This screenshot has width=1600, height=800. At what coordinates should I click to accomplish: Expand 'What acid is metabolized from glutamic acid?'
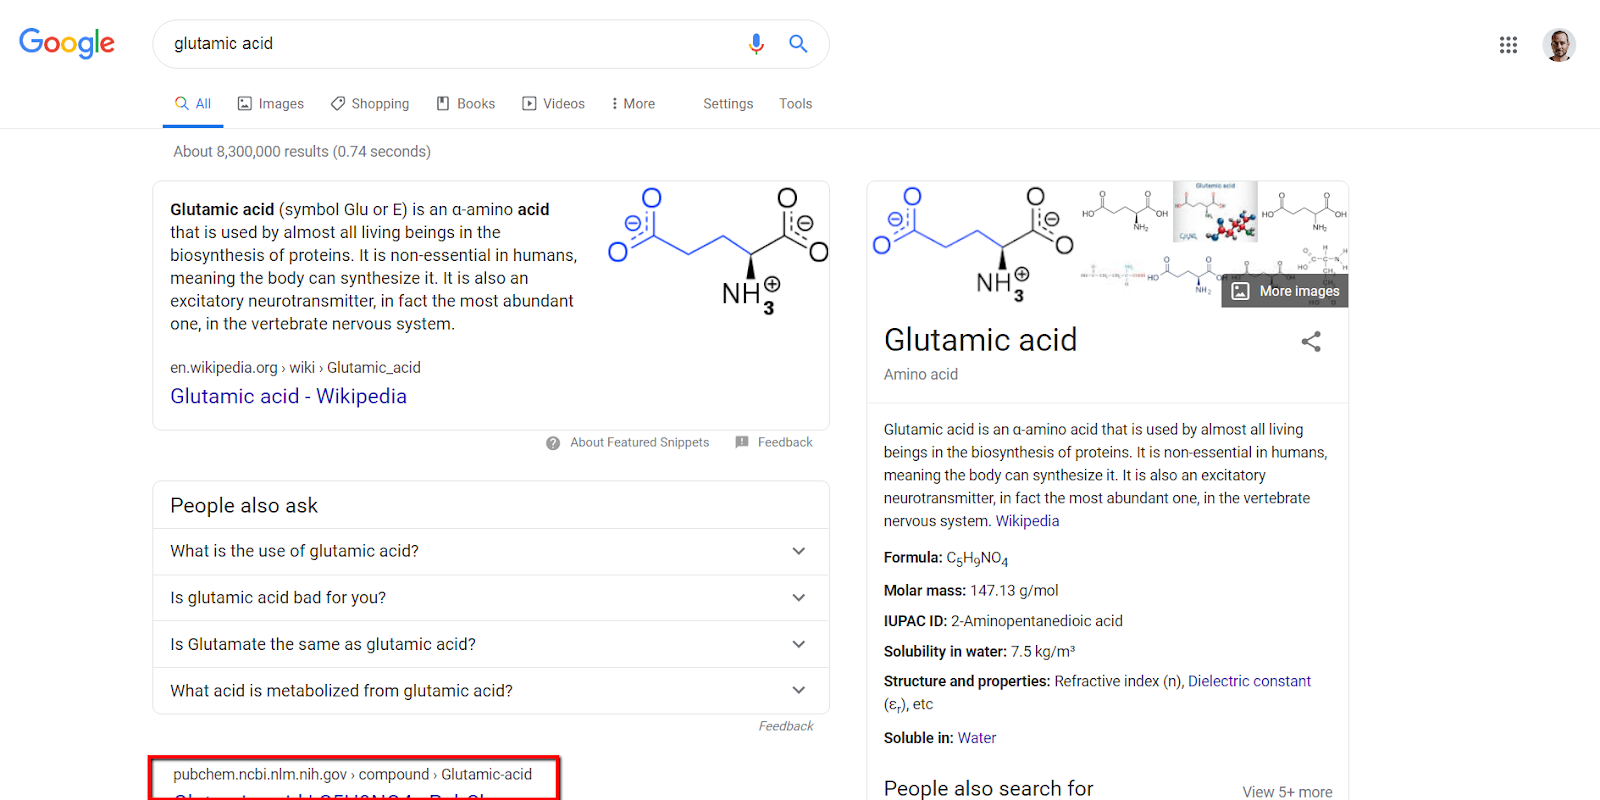click(491, 691)
